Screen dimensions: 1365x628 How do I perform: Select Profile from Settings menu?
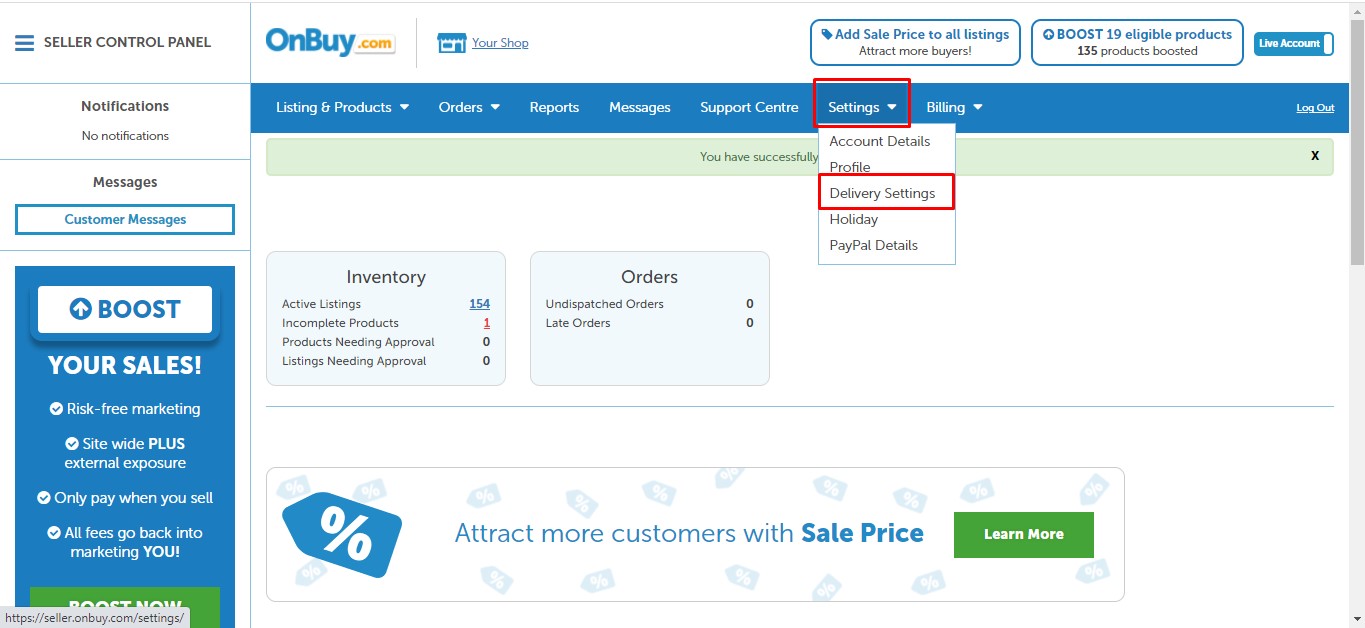pos(850,167)
